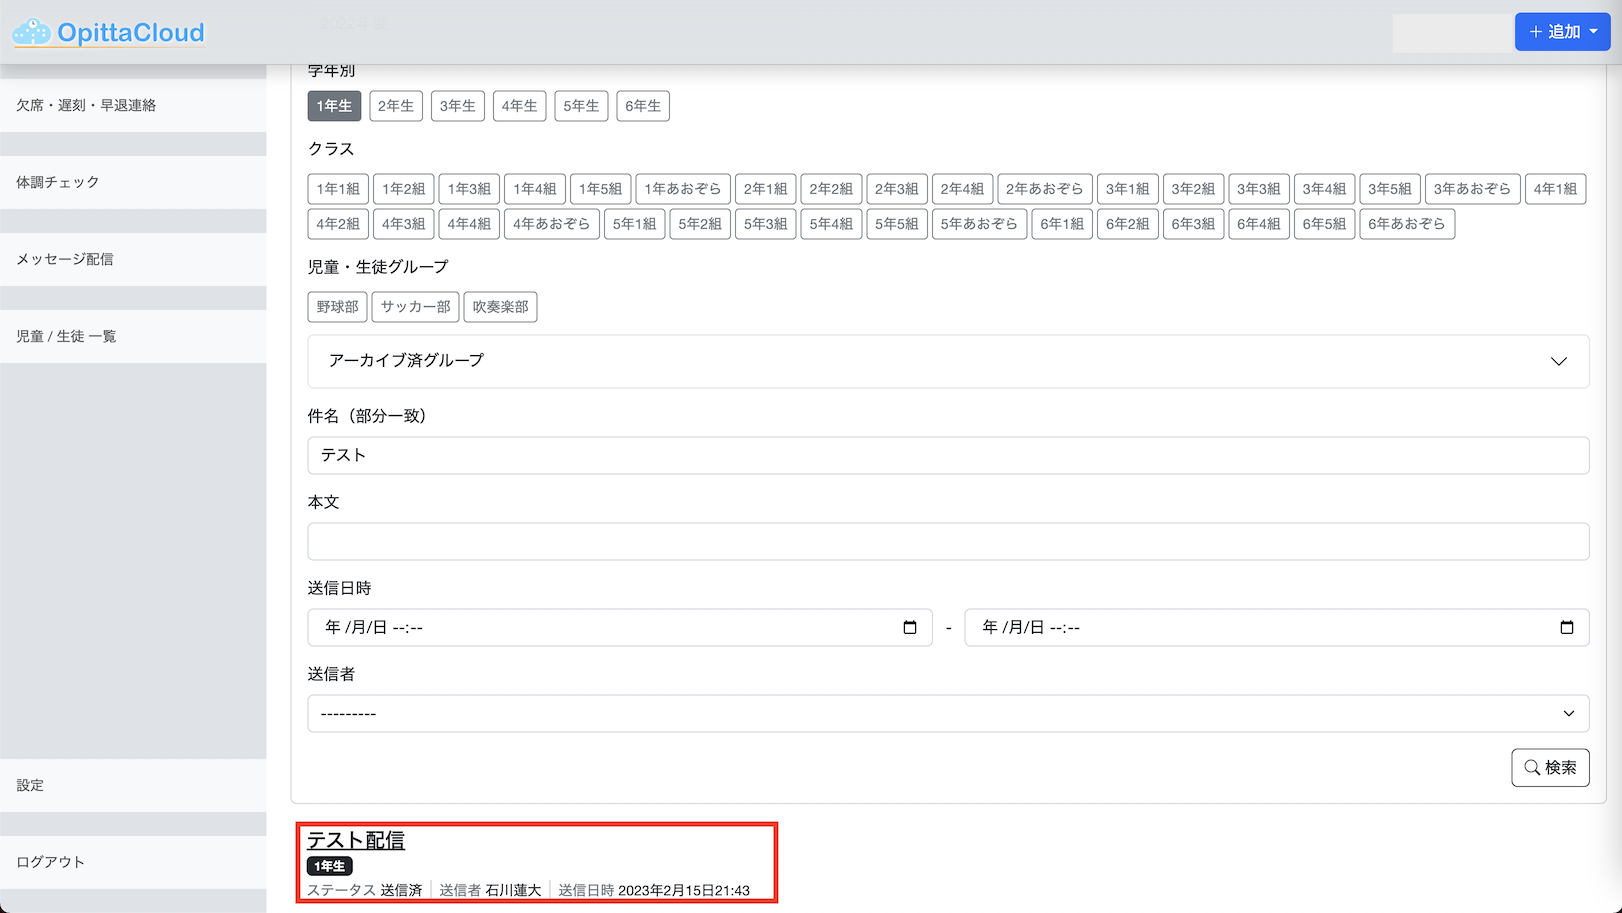This screenshot has width=1622, height=913.
Task: Toggle the 4年生 grade filter
Action: coord(520,106)
